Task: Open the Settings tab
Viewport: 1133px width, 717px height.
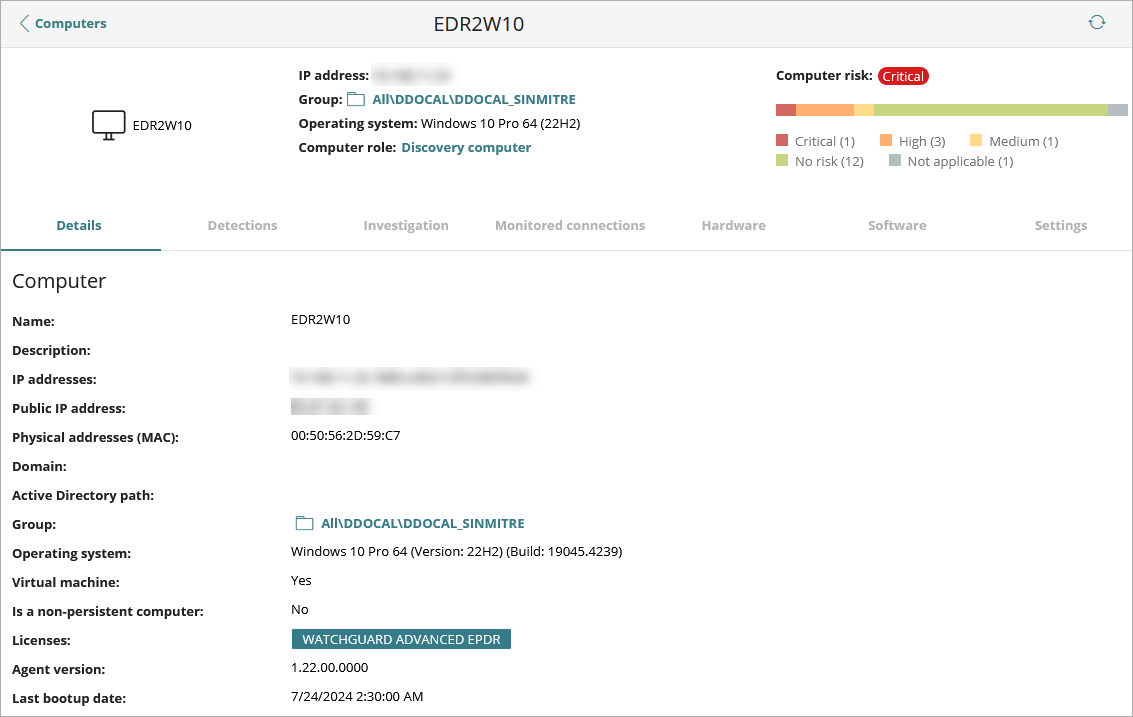Action: pyautogui.click(x=1061, y=225)
